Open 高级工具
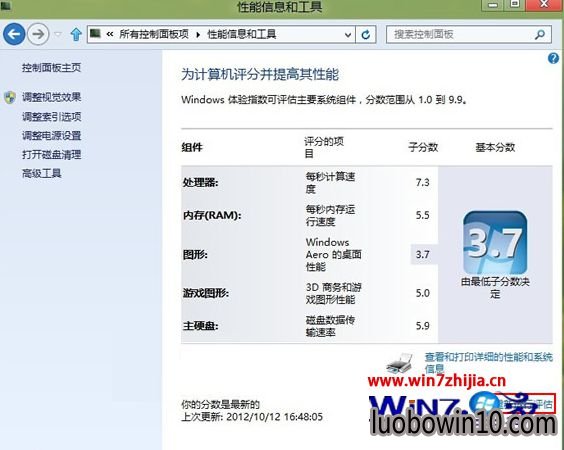The height and width of the screenshot is (450, 564). 41,174
